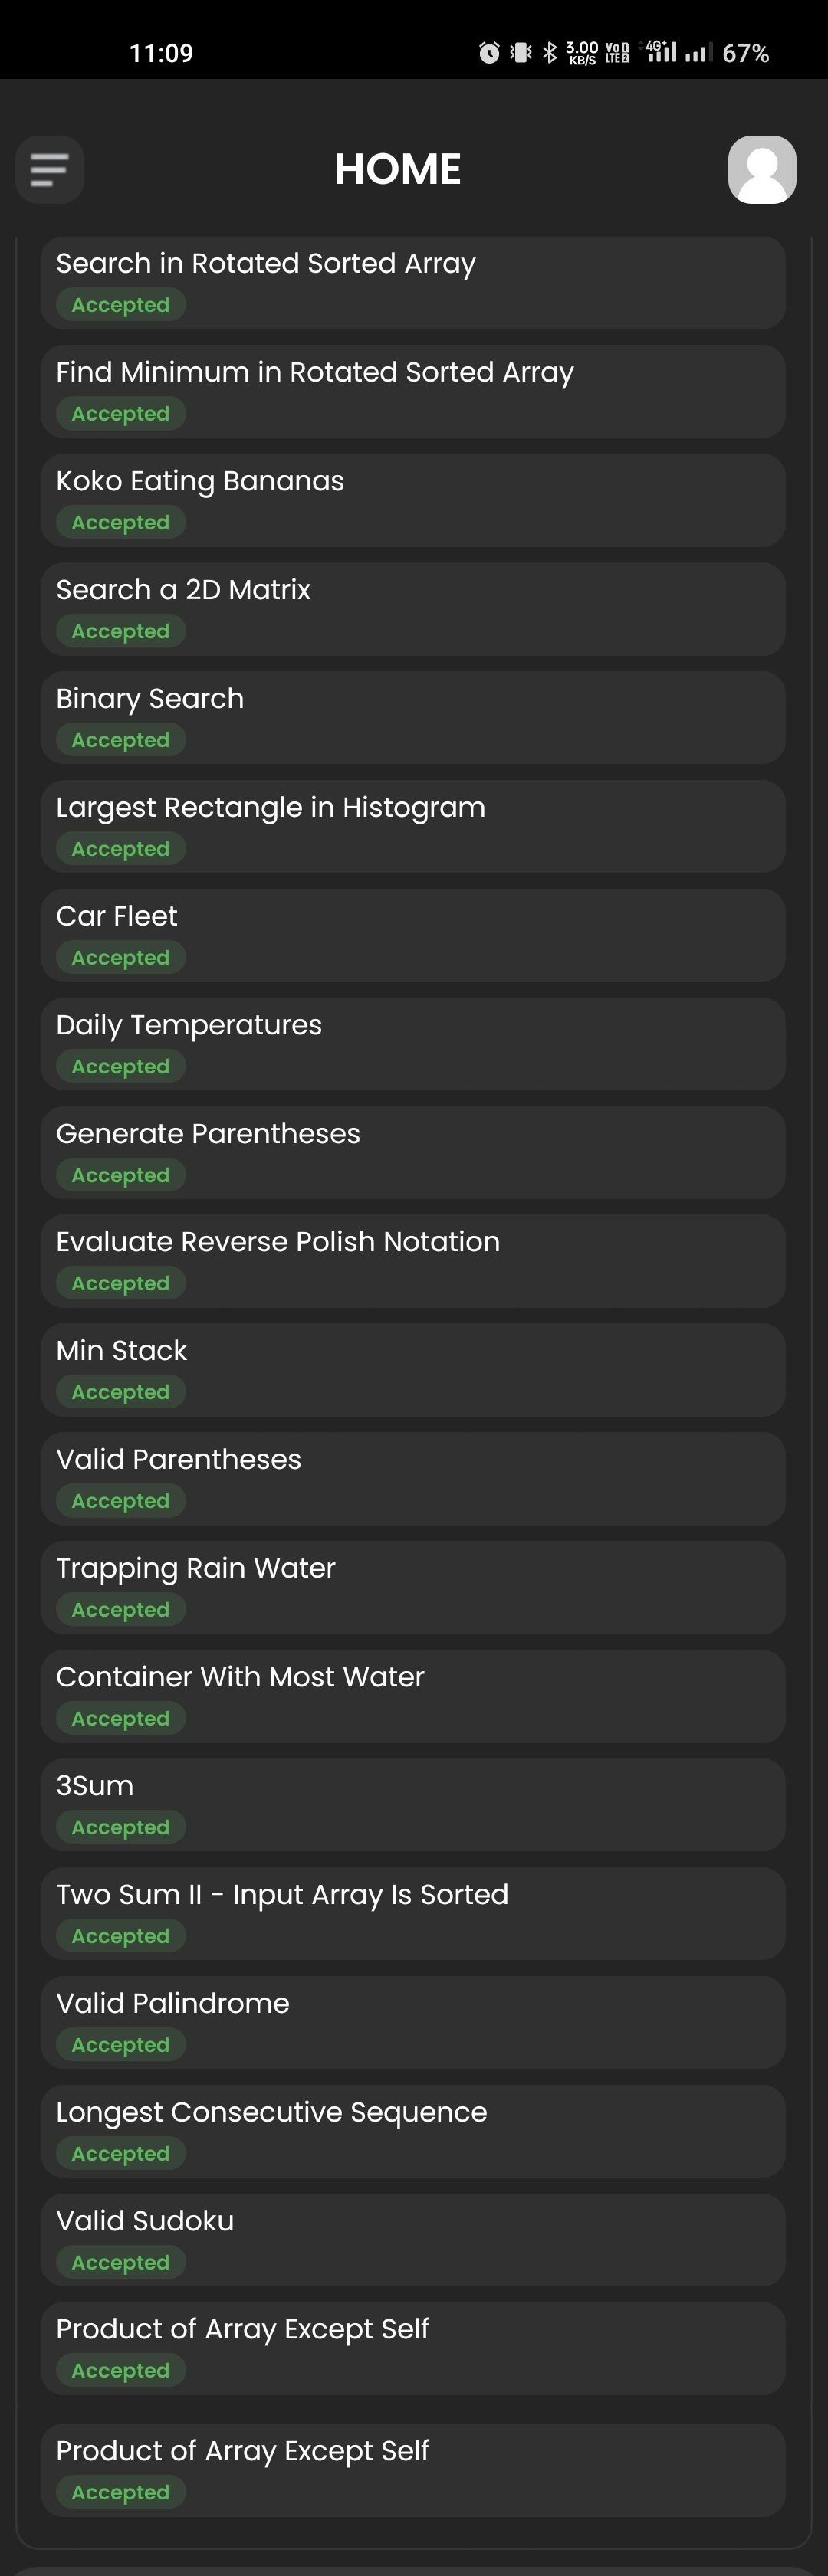
Task: Open Koko Eating Bananas problem
Action: click(413, 500)
